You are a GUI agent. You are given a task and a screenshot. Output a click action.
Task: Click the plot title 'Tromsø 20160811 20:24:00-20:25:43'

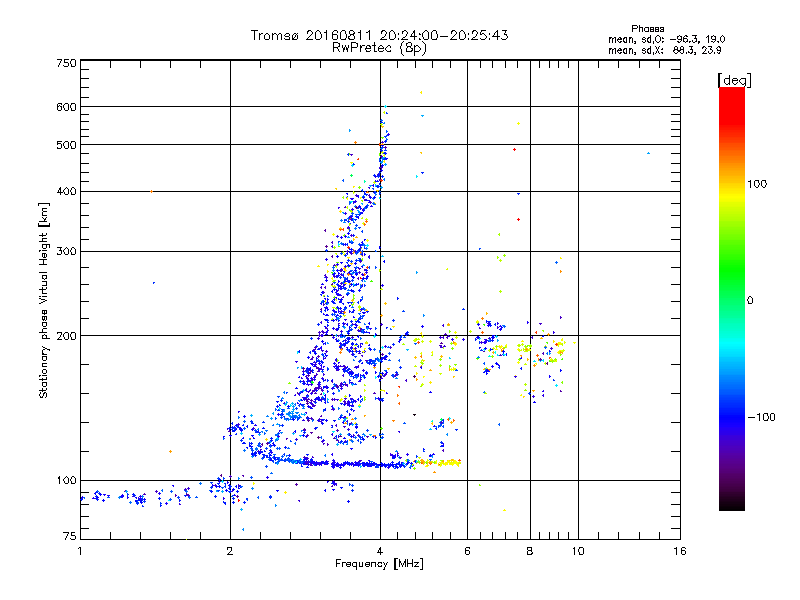379,35
